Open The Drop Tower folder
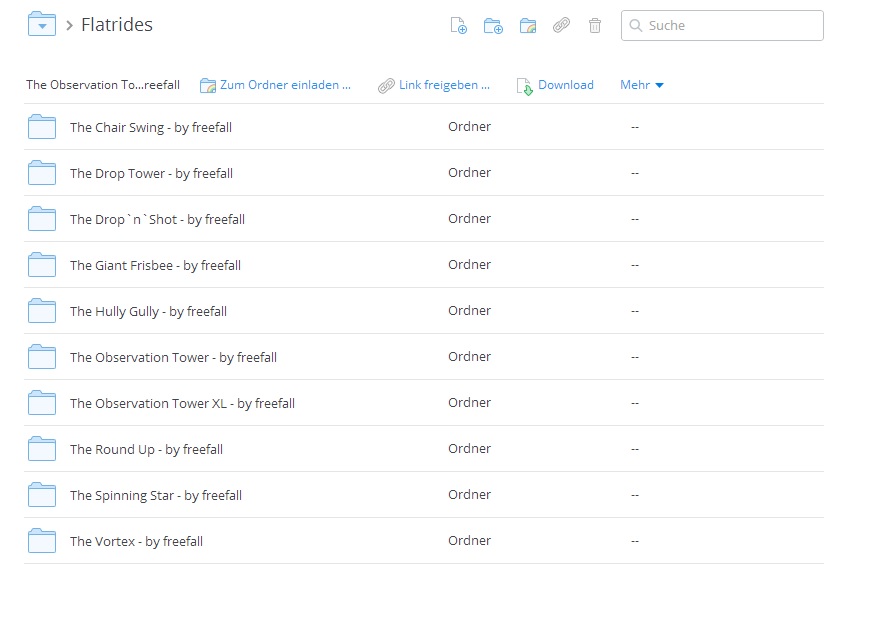872x643 pixels. coord(151,173)
